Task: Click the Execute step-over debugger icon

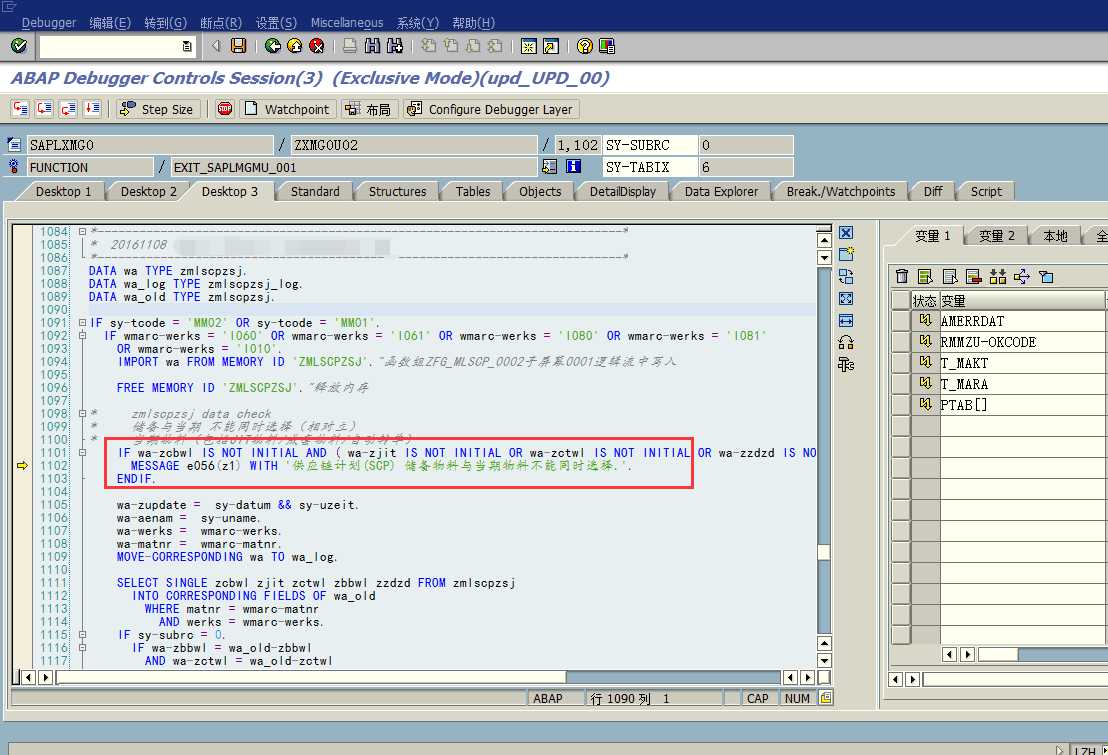Action: click(x=45, y=109)
